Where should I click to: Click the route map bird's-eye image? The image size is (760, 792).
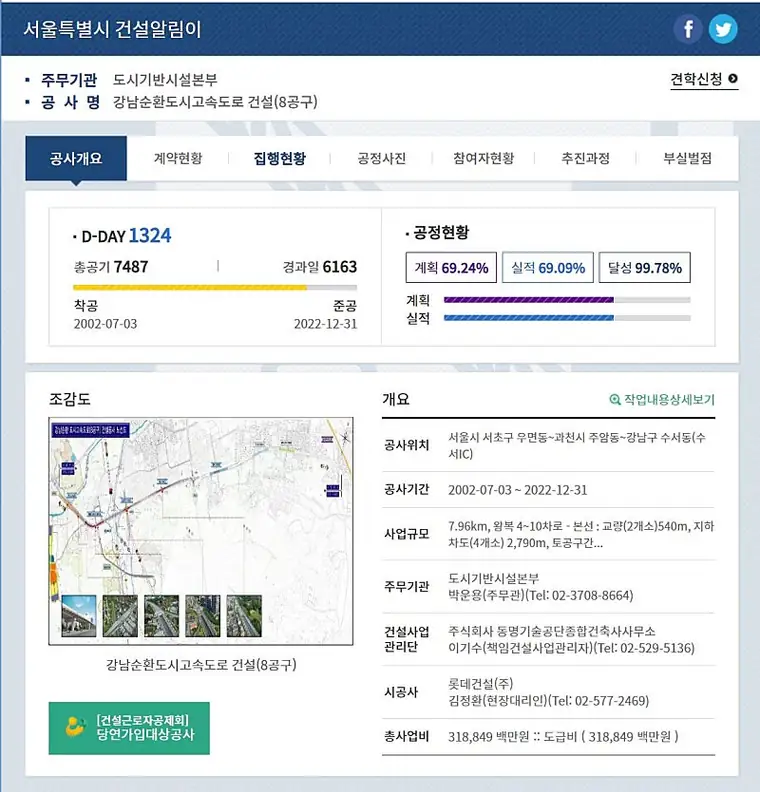point(201,531)
